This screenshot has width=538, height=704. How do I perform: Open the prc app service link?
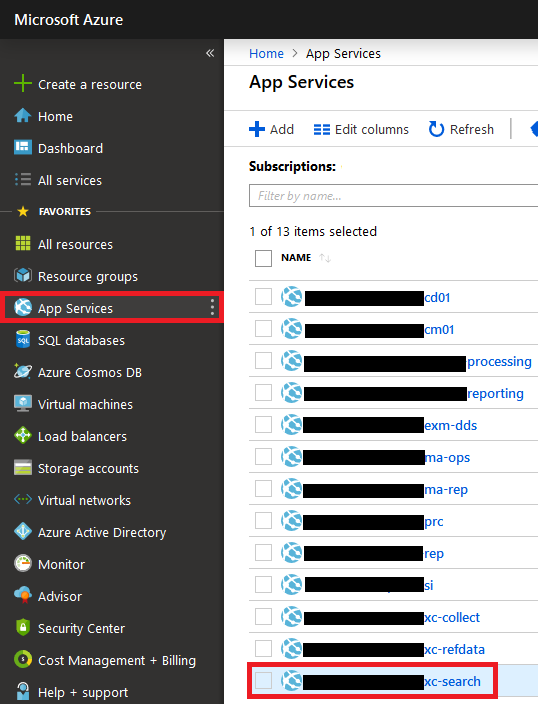[434, 522]
